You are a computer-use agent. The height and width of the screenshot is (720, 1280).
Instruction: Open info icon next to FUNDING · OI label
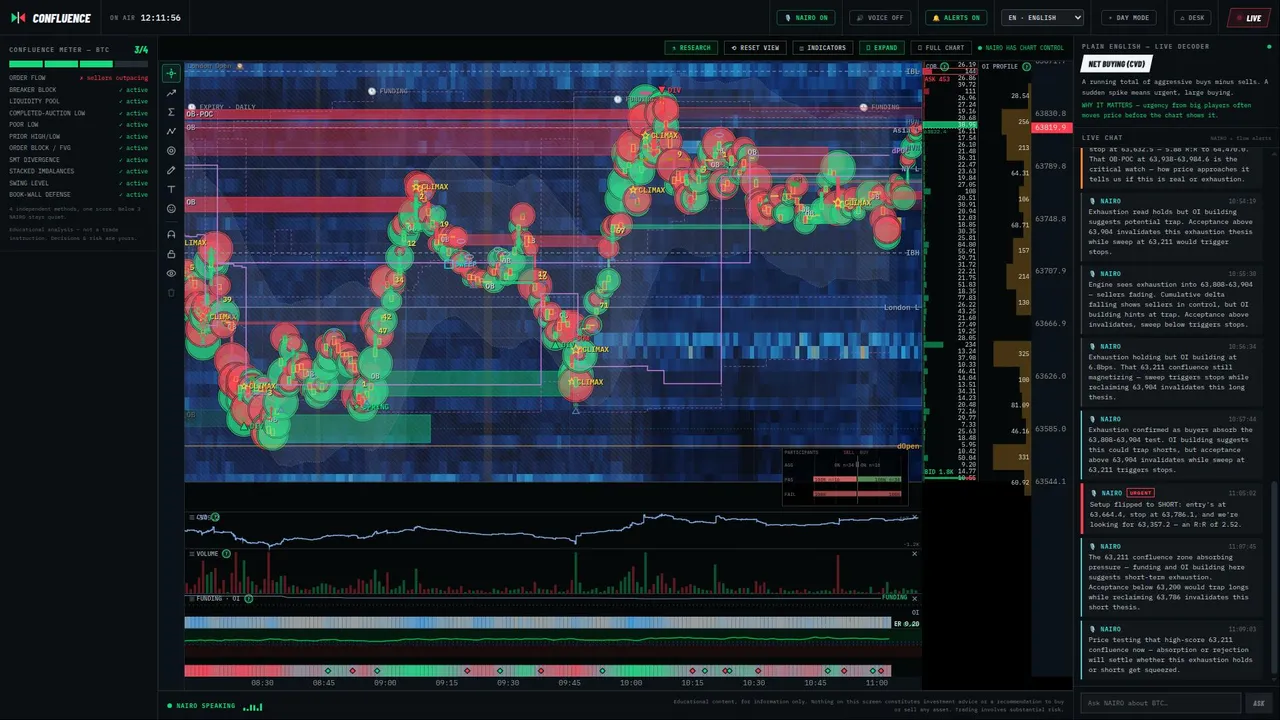coord(249,598)
